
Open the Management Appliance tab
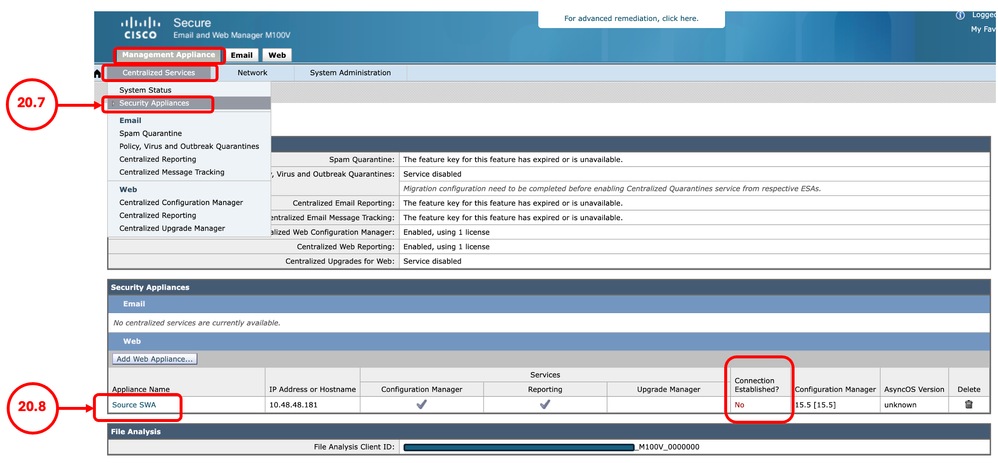169,55
